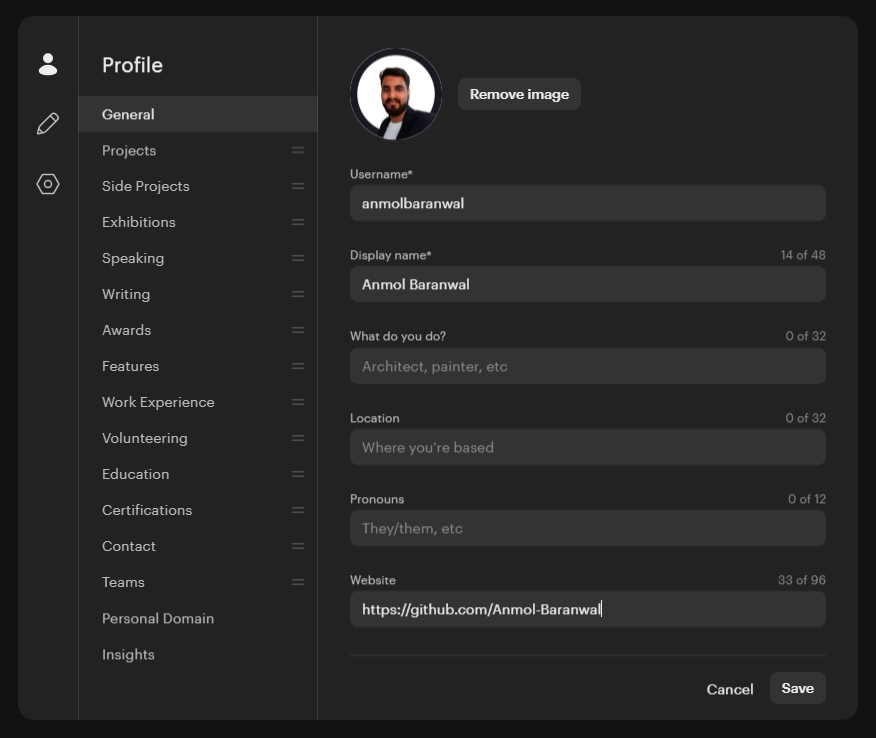Screen dimensions: 876x738
Task: Grab the reorder handle beside Speaking
Action: point(298,258)
